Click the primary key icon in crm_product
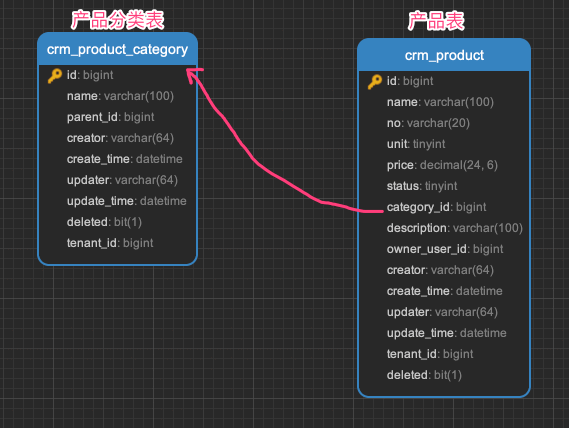The width and height of the screenshot is (569, 428). (375, 82)
